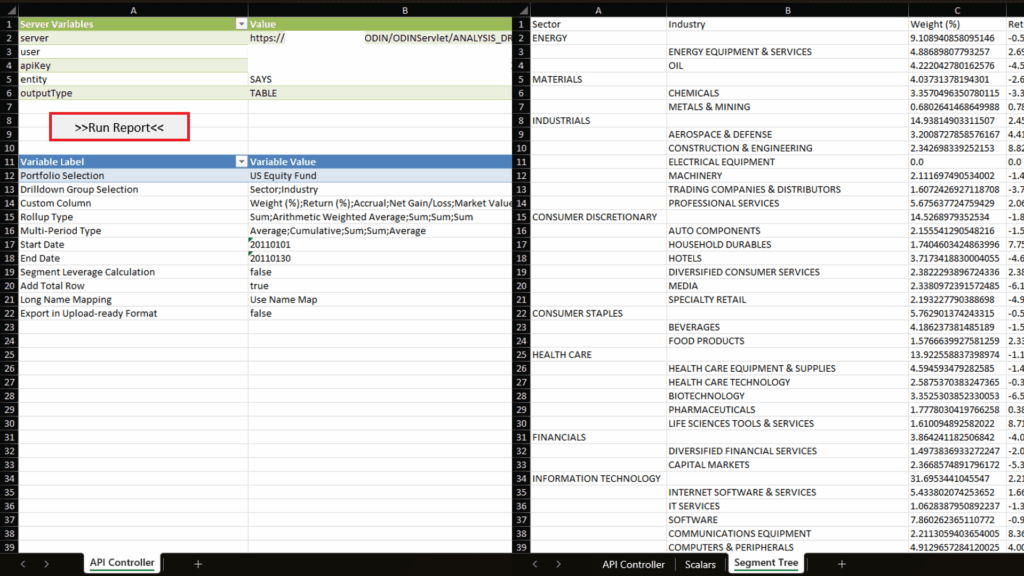Click next sheet arrow in left pane
The width and height of the screenshot is (1024, 576).
46,564
